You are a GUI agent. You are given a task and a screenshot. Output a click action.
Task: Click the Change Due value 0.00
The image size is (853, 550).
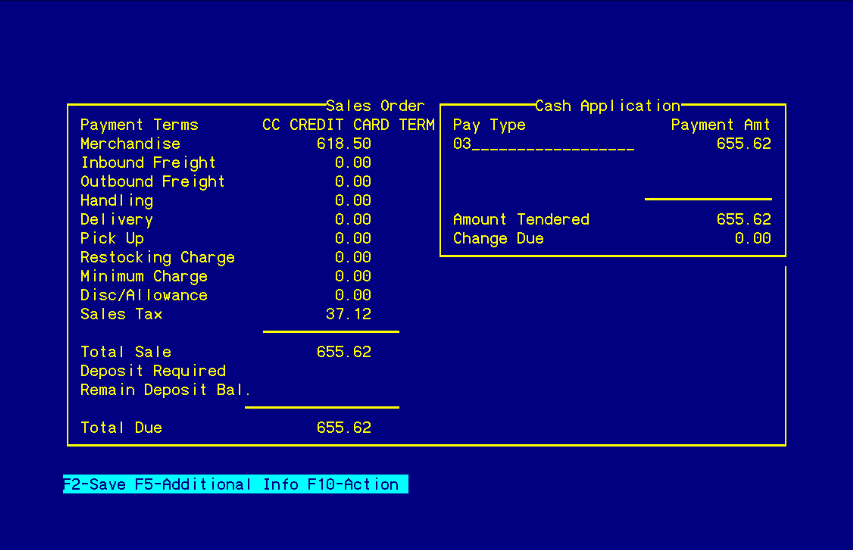click(753, 238)
